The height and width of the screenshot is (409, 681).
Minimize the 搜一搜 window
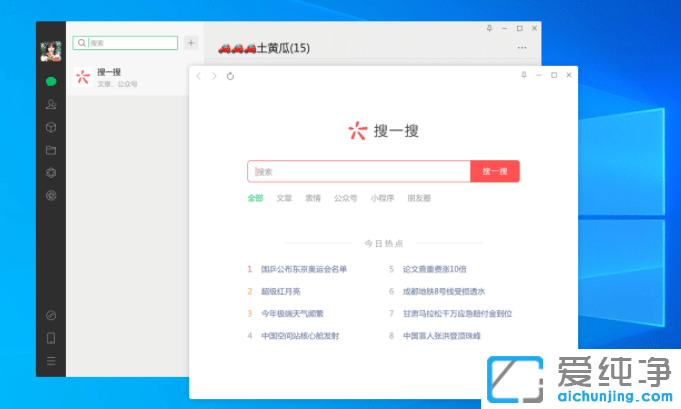click(539, 75)
